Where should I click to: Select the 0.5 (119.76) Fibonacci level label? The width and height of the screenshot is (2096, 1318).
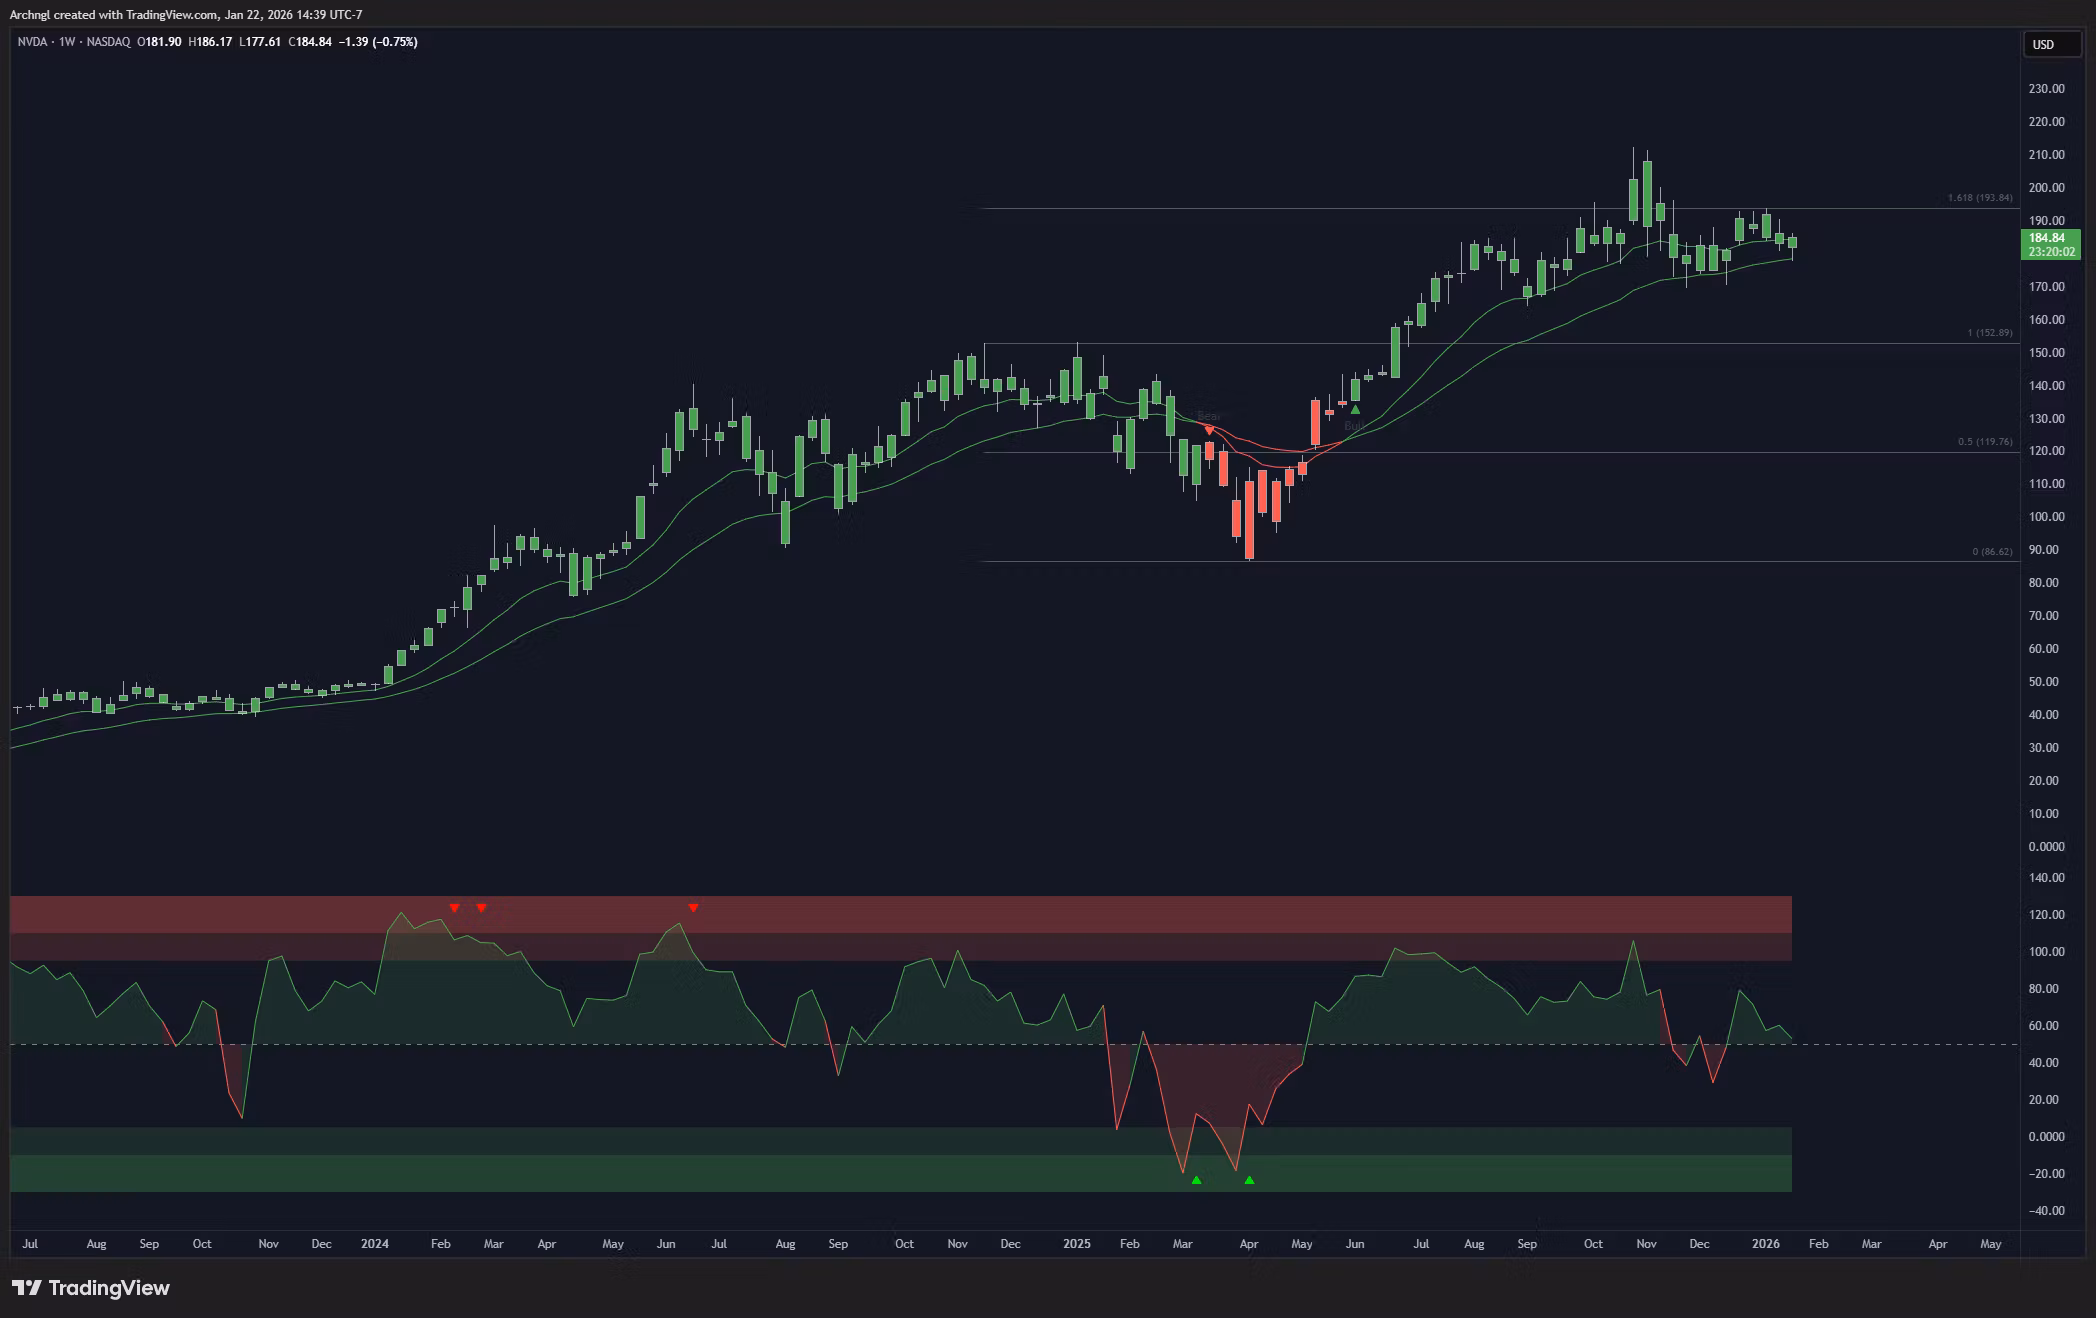pyautogui.click(x=1985, y=442)
